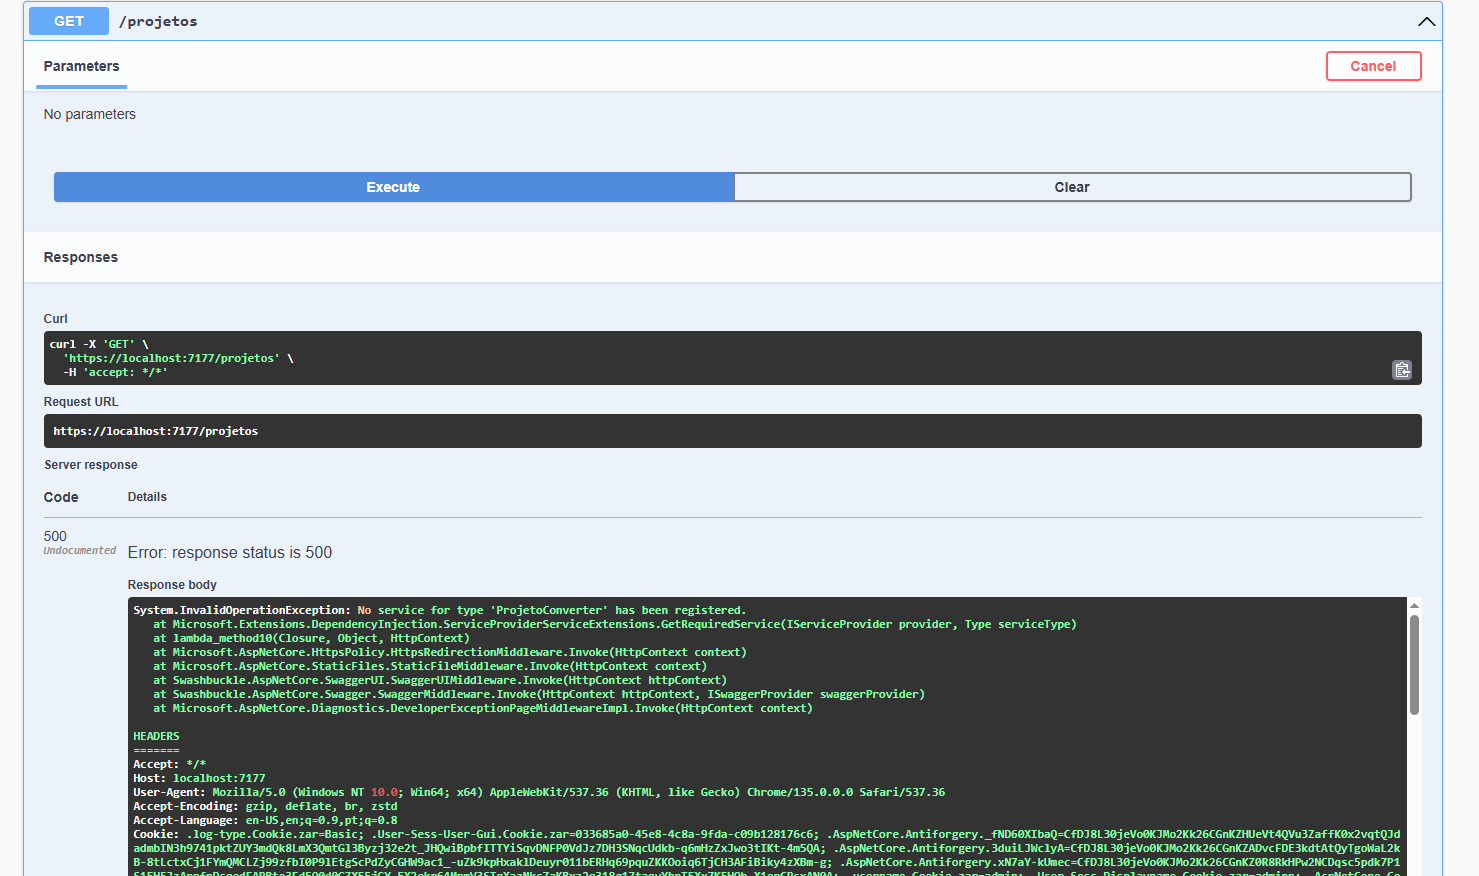Screen dimensions: 1479x876
Task: Switch to the Parameters tab
Action: 81,66
